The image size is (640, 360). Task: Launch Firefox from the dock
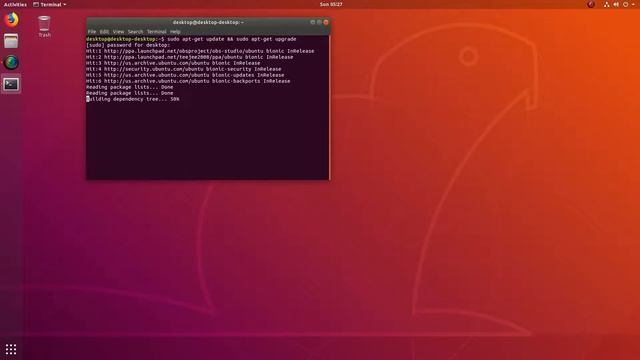11,20
